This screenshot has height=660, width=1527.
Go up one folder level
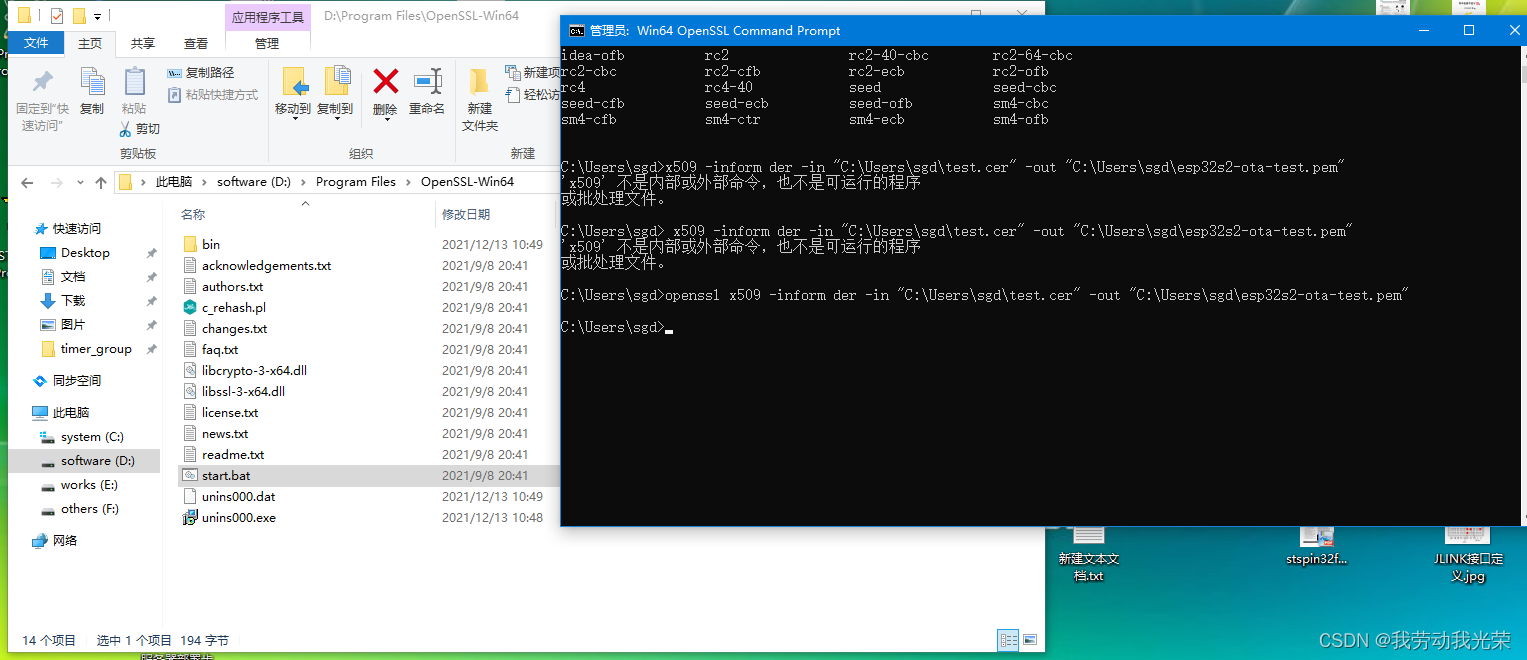[x=100, y=183]
